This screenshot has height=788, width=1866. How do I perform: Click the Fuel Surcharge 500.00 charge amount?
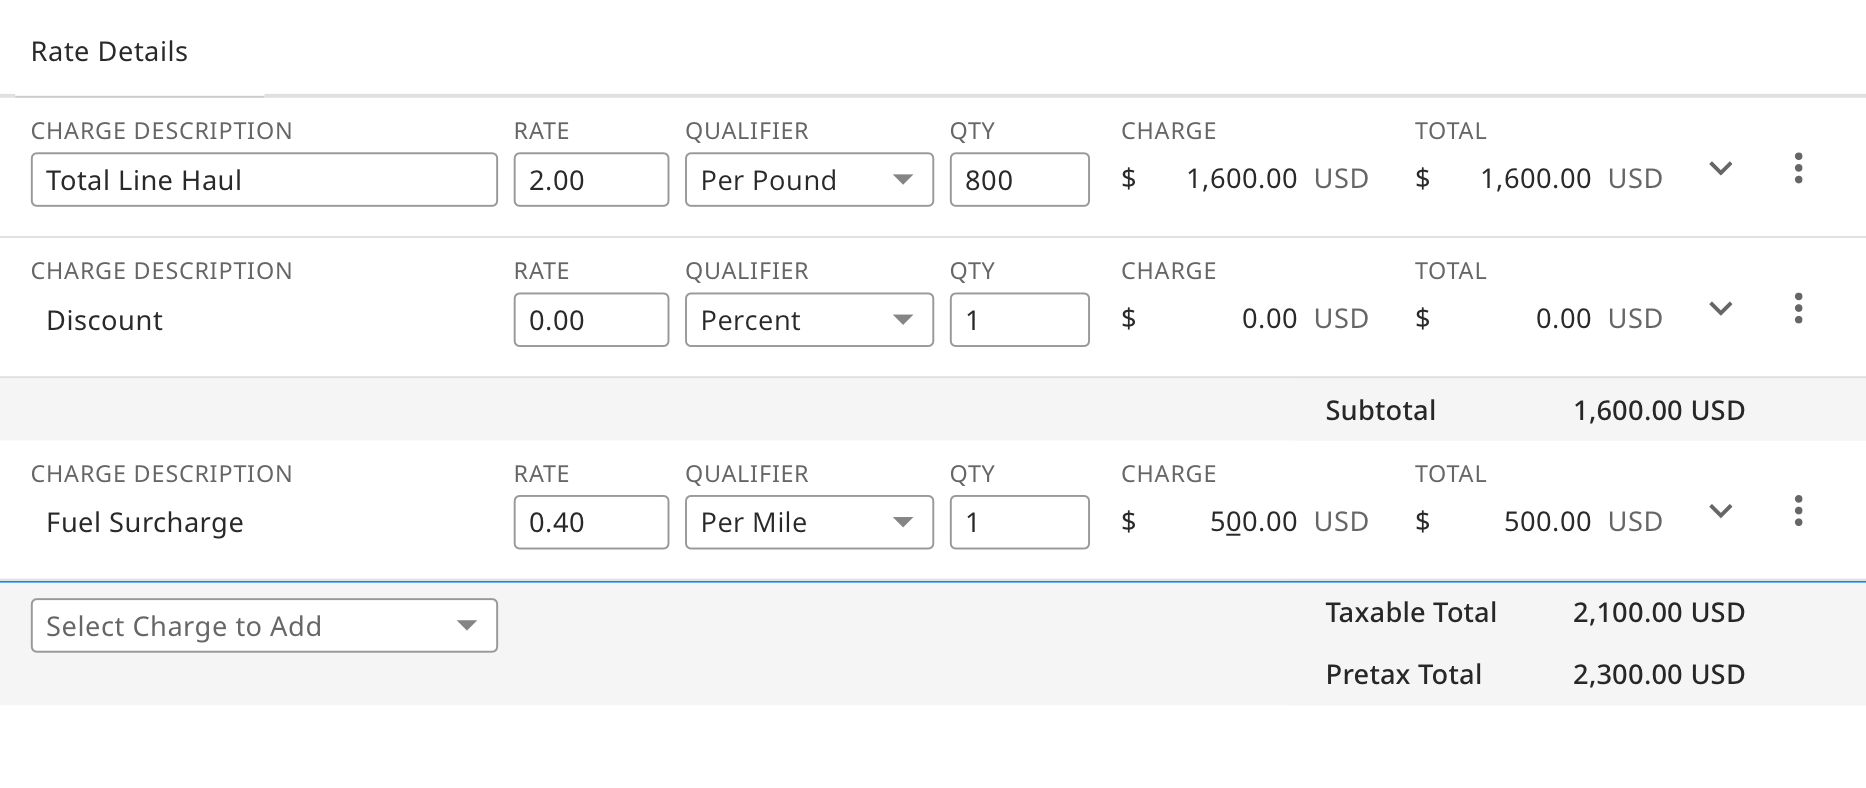[x=1253, y=521]
